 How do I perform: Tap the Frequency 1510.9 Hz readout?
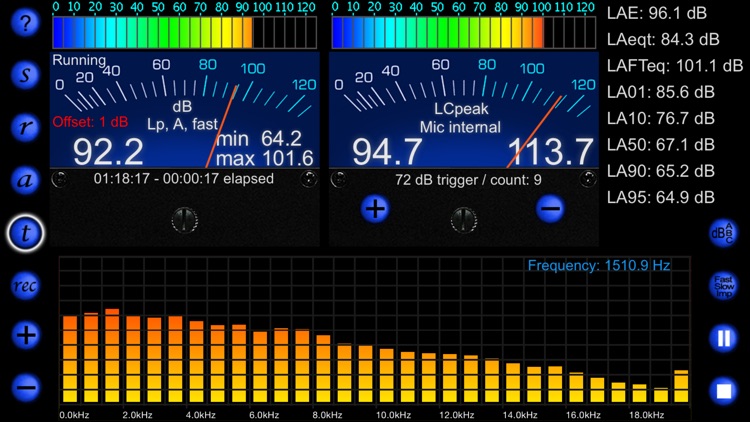coord(598,267)
